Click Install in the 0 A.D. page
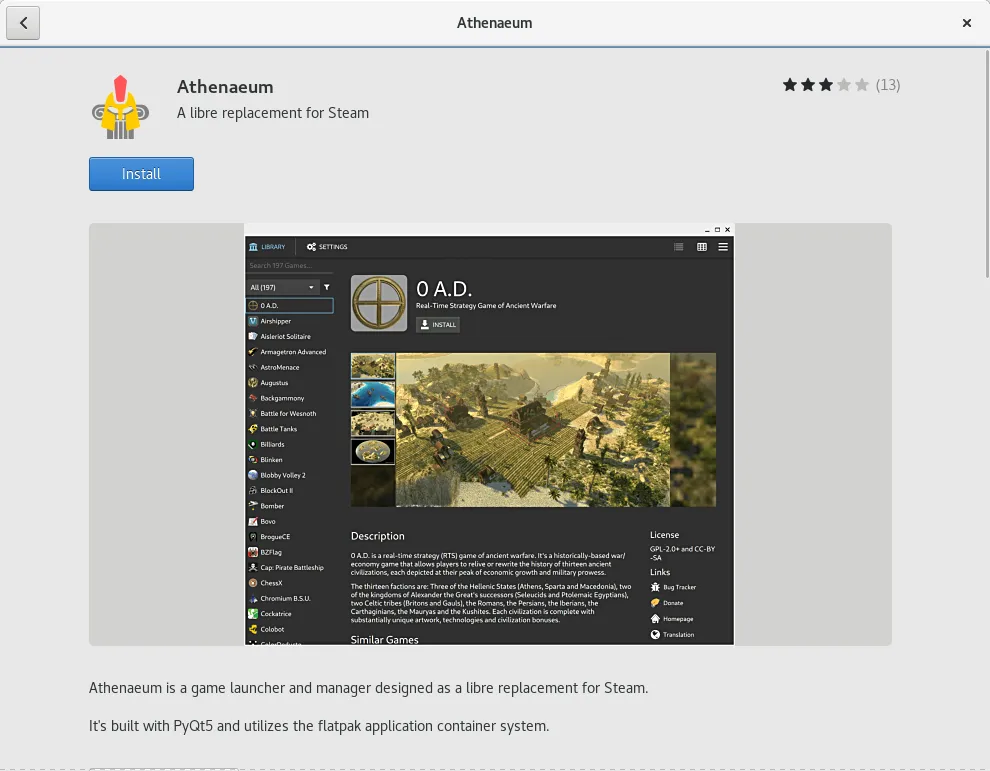The height and width of the screenshot is (771, 990). pyautogui.click(x=437, y=324)
